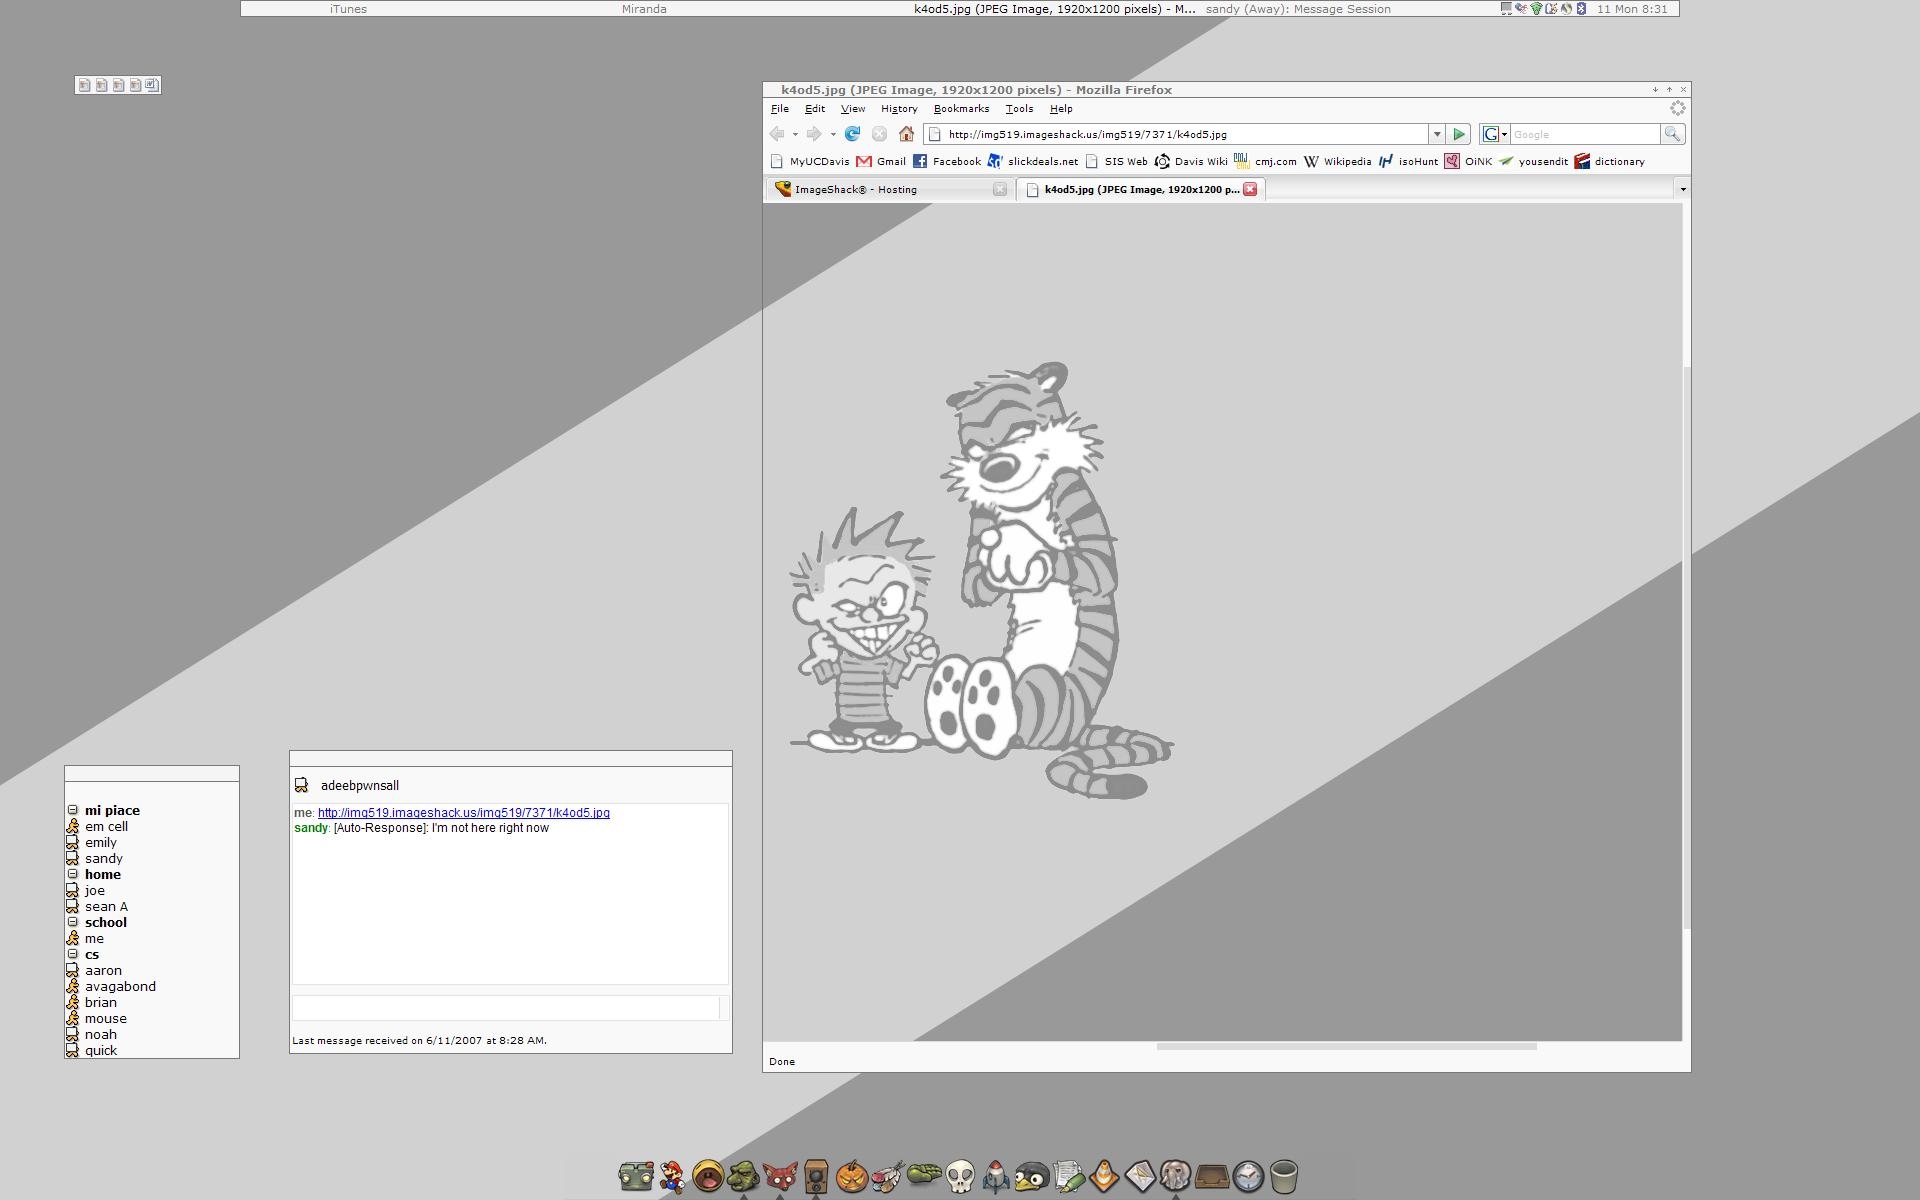Select contact emily in the buddy list

point(101,842)
